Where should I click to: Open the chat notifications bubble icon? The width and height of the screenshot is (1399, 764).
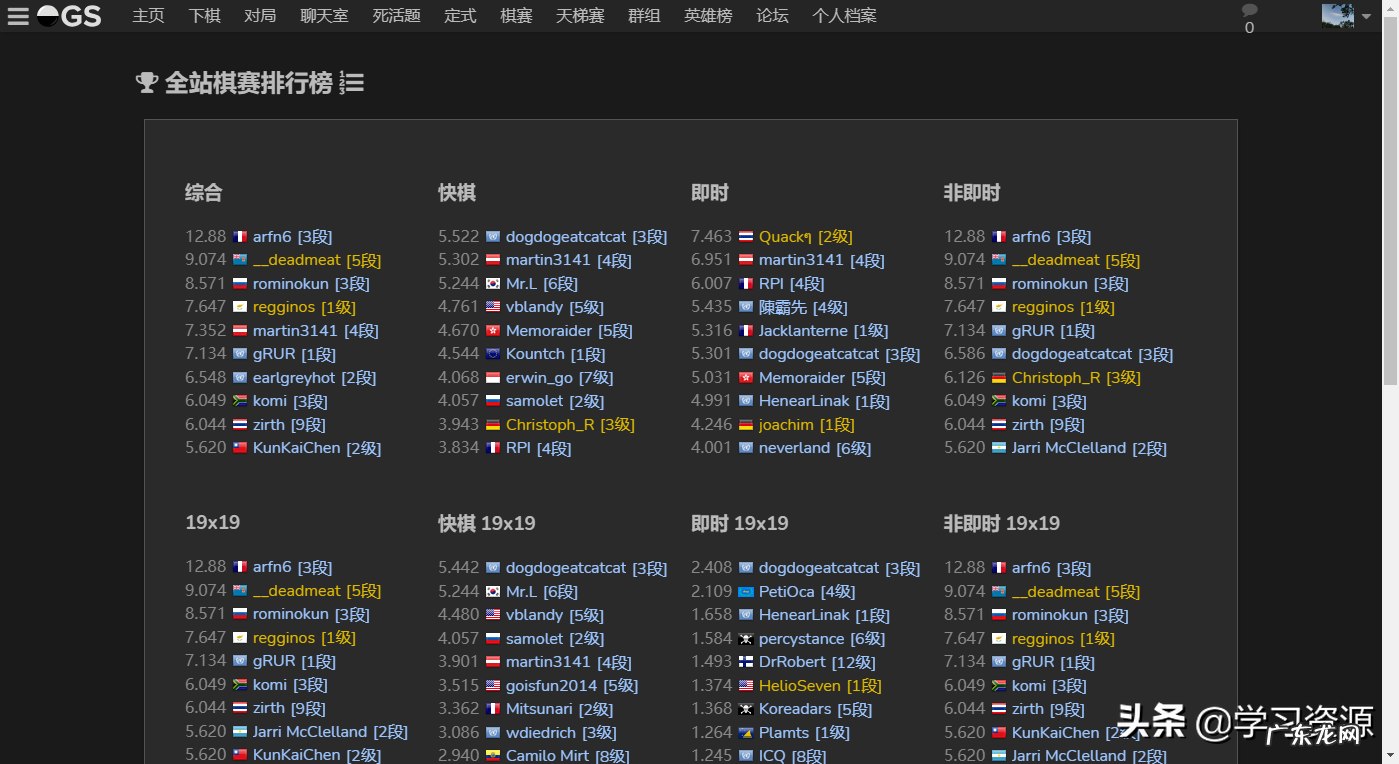pos(1249,11)
